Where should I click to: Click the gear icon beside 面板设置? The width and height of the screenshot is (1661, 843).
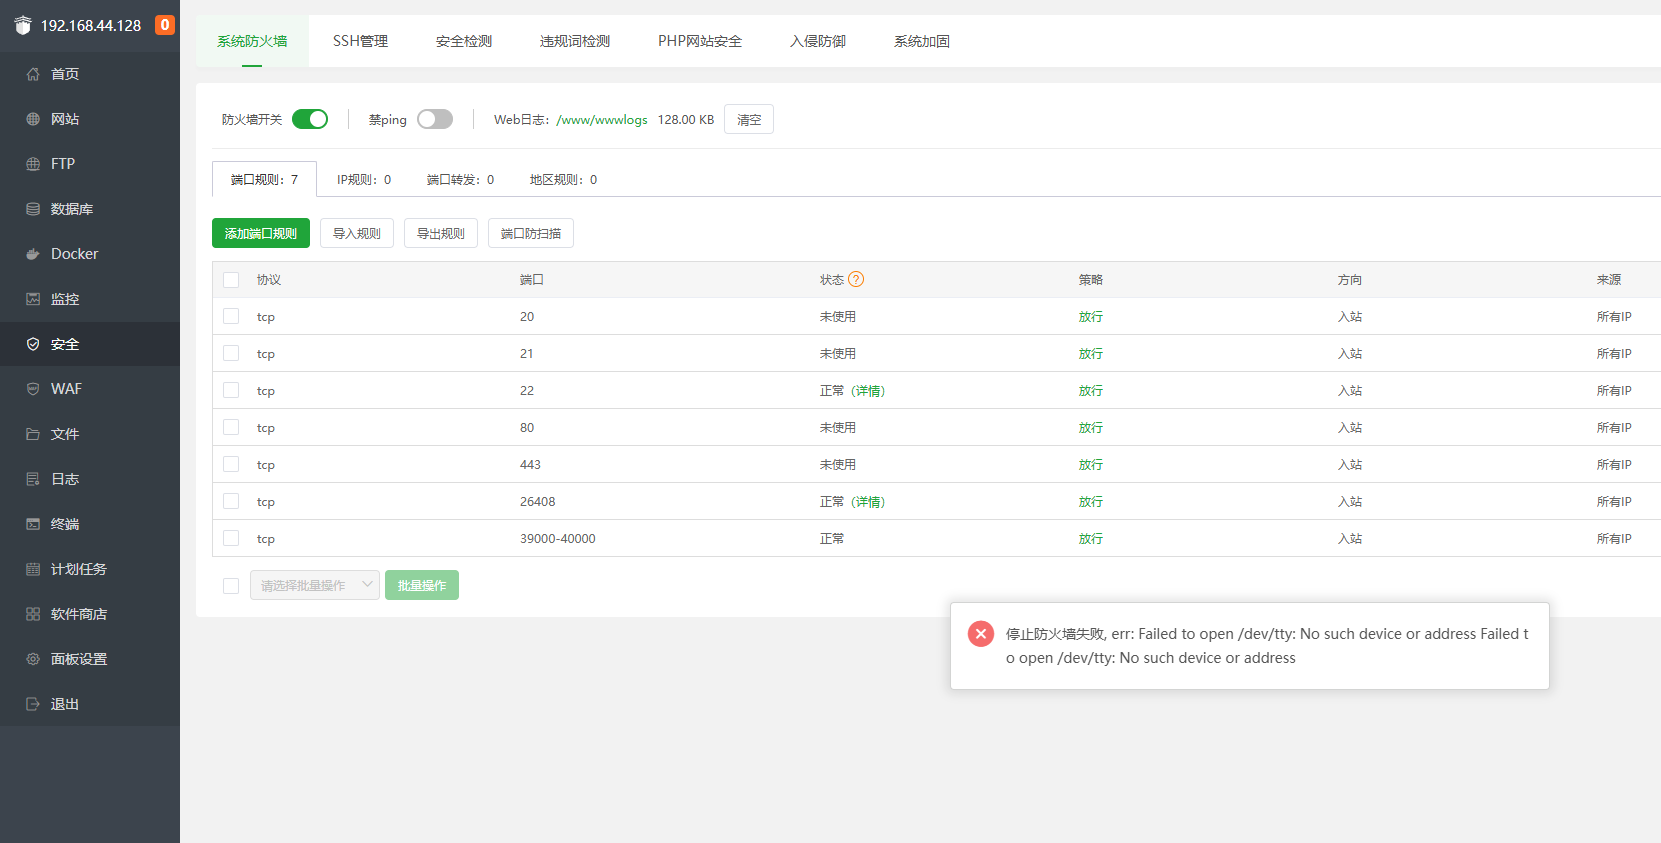pyautogui.click(x=33, y=659)
